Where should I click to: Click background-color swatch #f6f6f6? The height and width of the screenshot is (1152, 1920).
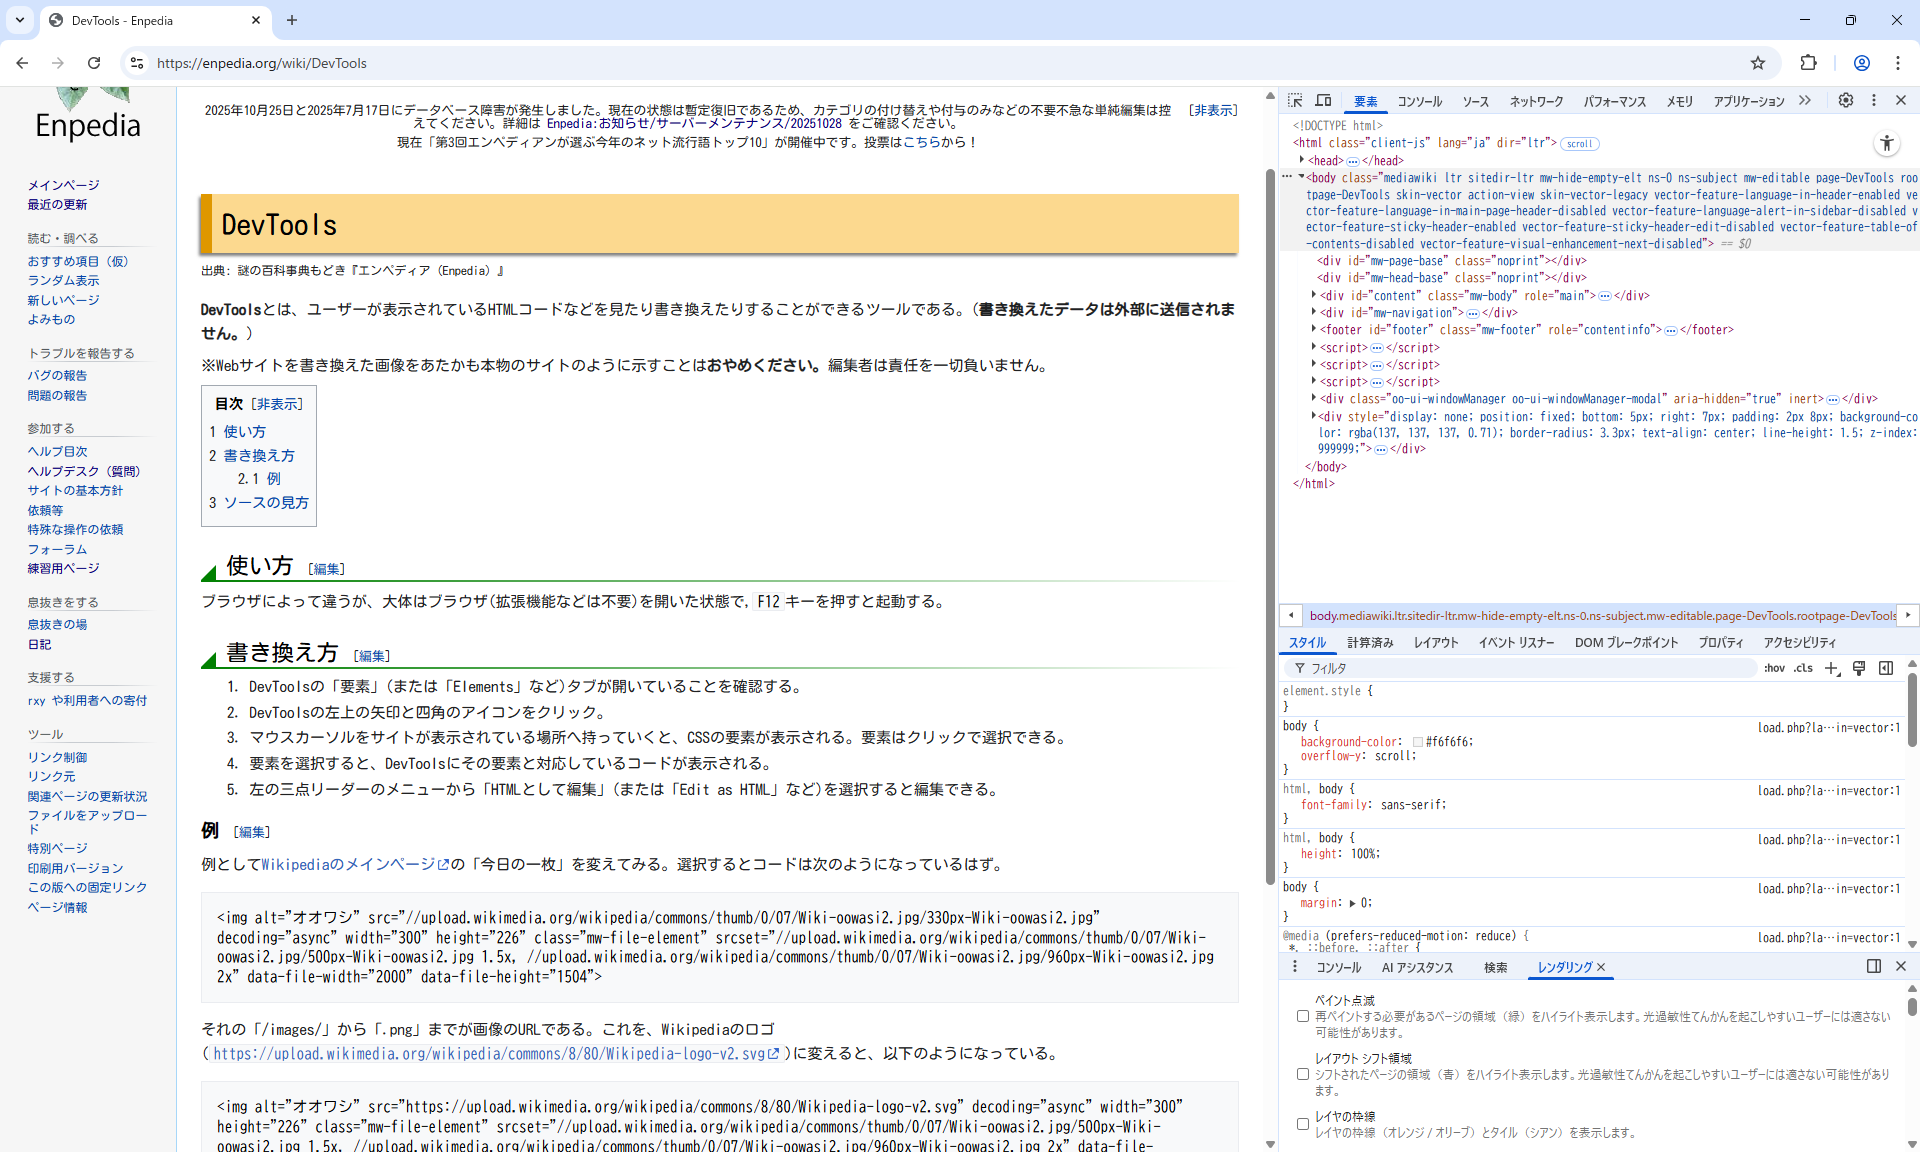[1418, 742]
